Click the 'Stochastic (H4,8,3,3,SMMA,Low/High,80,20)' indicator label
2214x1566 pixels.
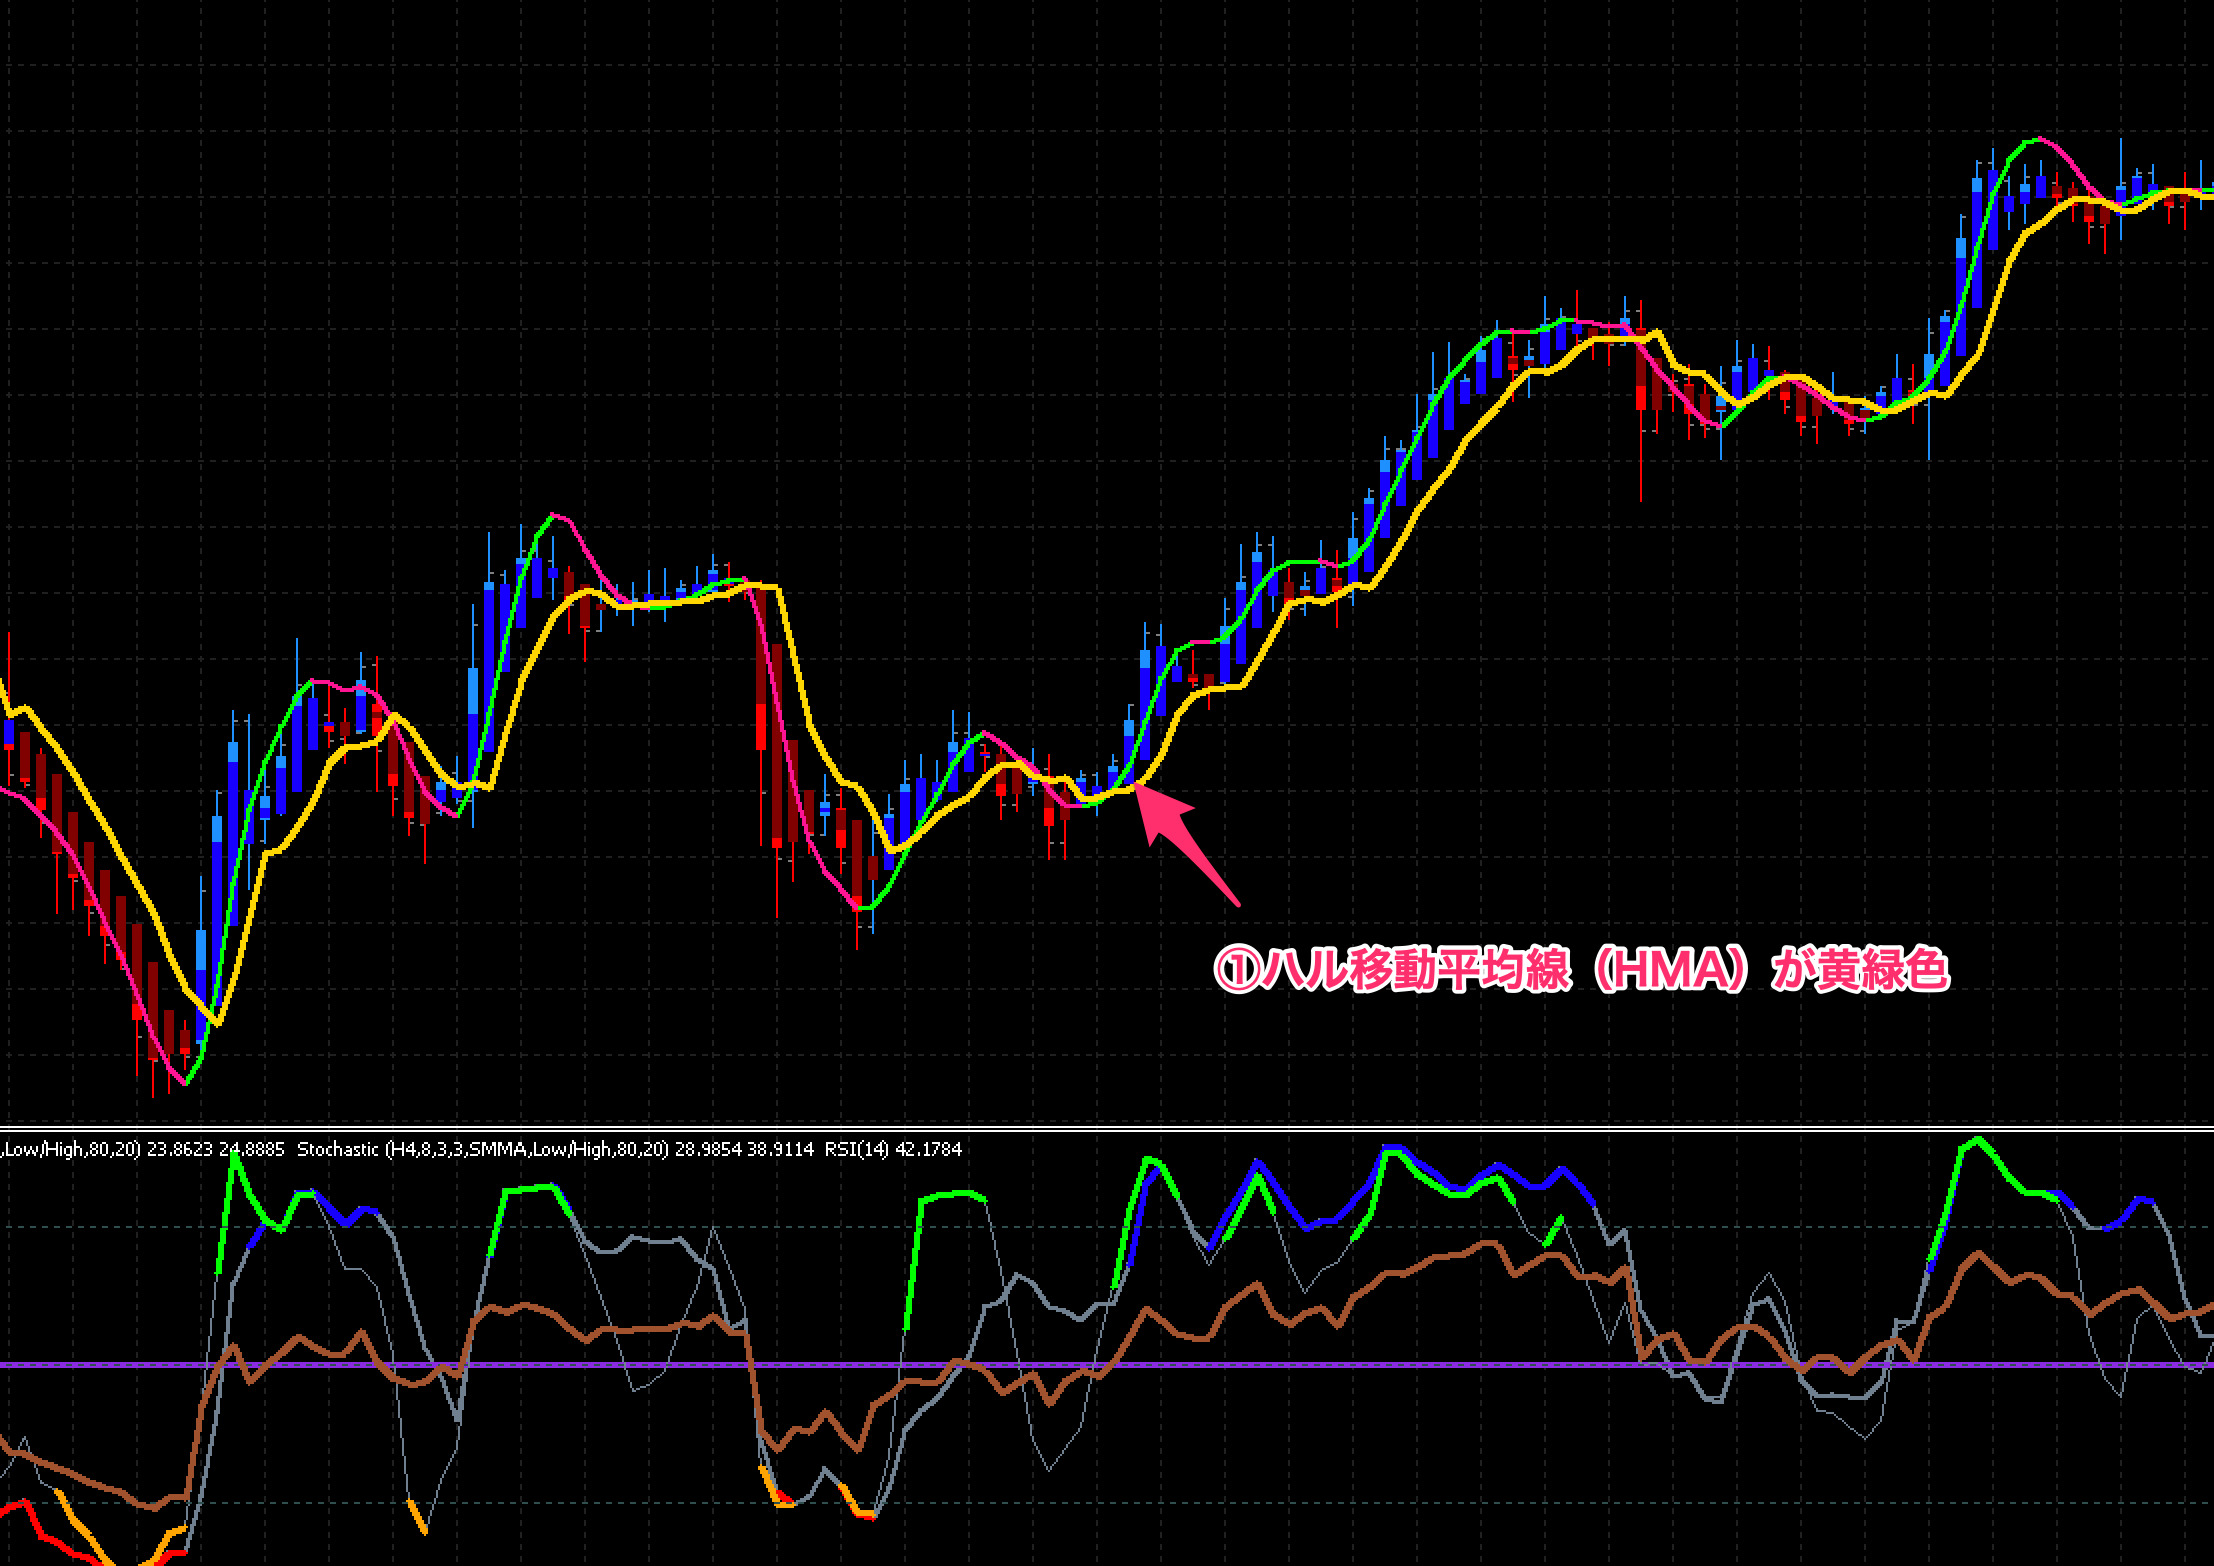[483, 1150]
